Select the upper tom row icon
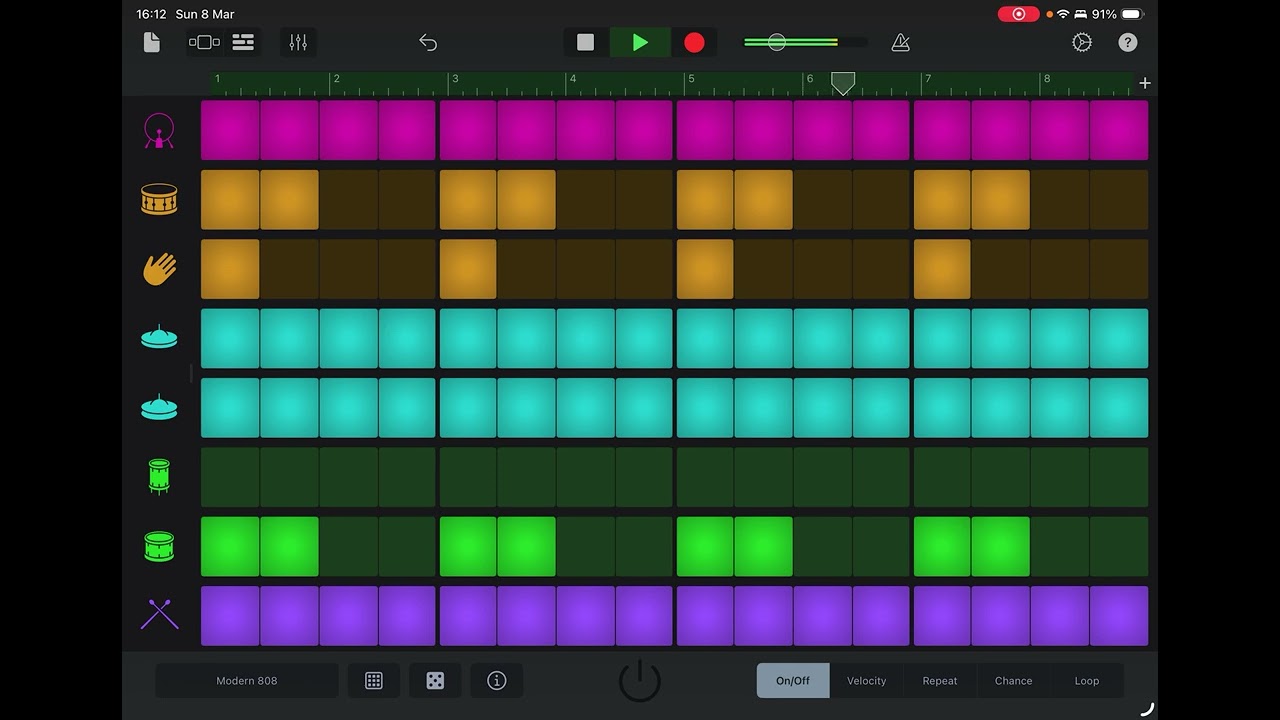Image resolution: width=1280 pixels, height=720 pixels. 159,476
